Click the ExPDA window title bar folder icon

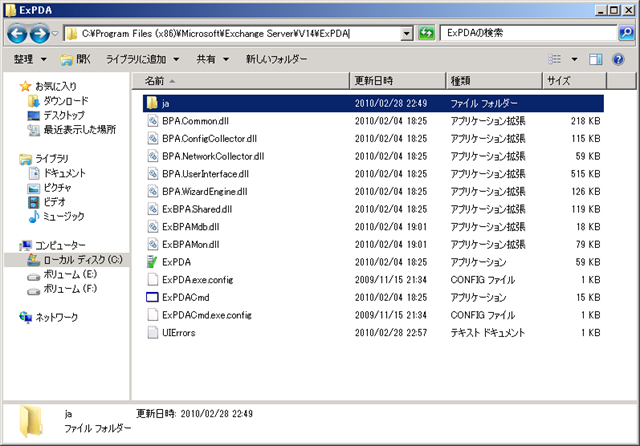point(10,10)
